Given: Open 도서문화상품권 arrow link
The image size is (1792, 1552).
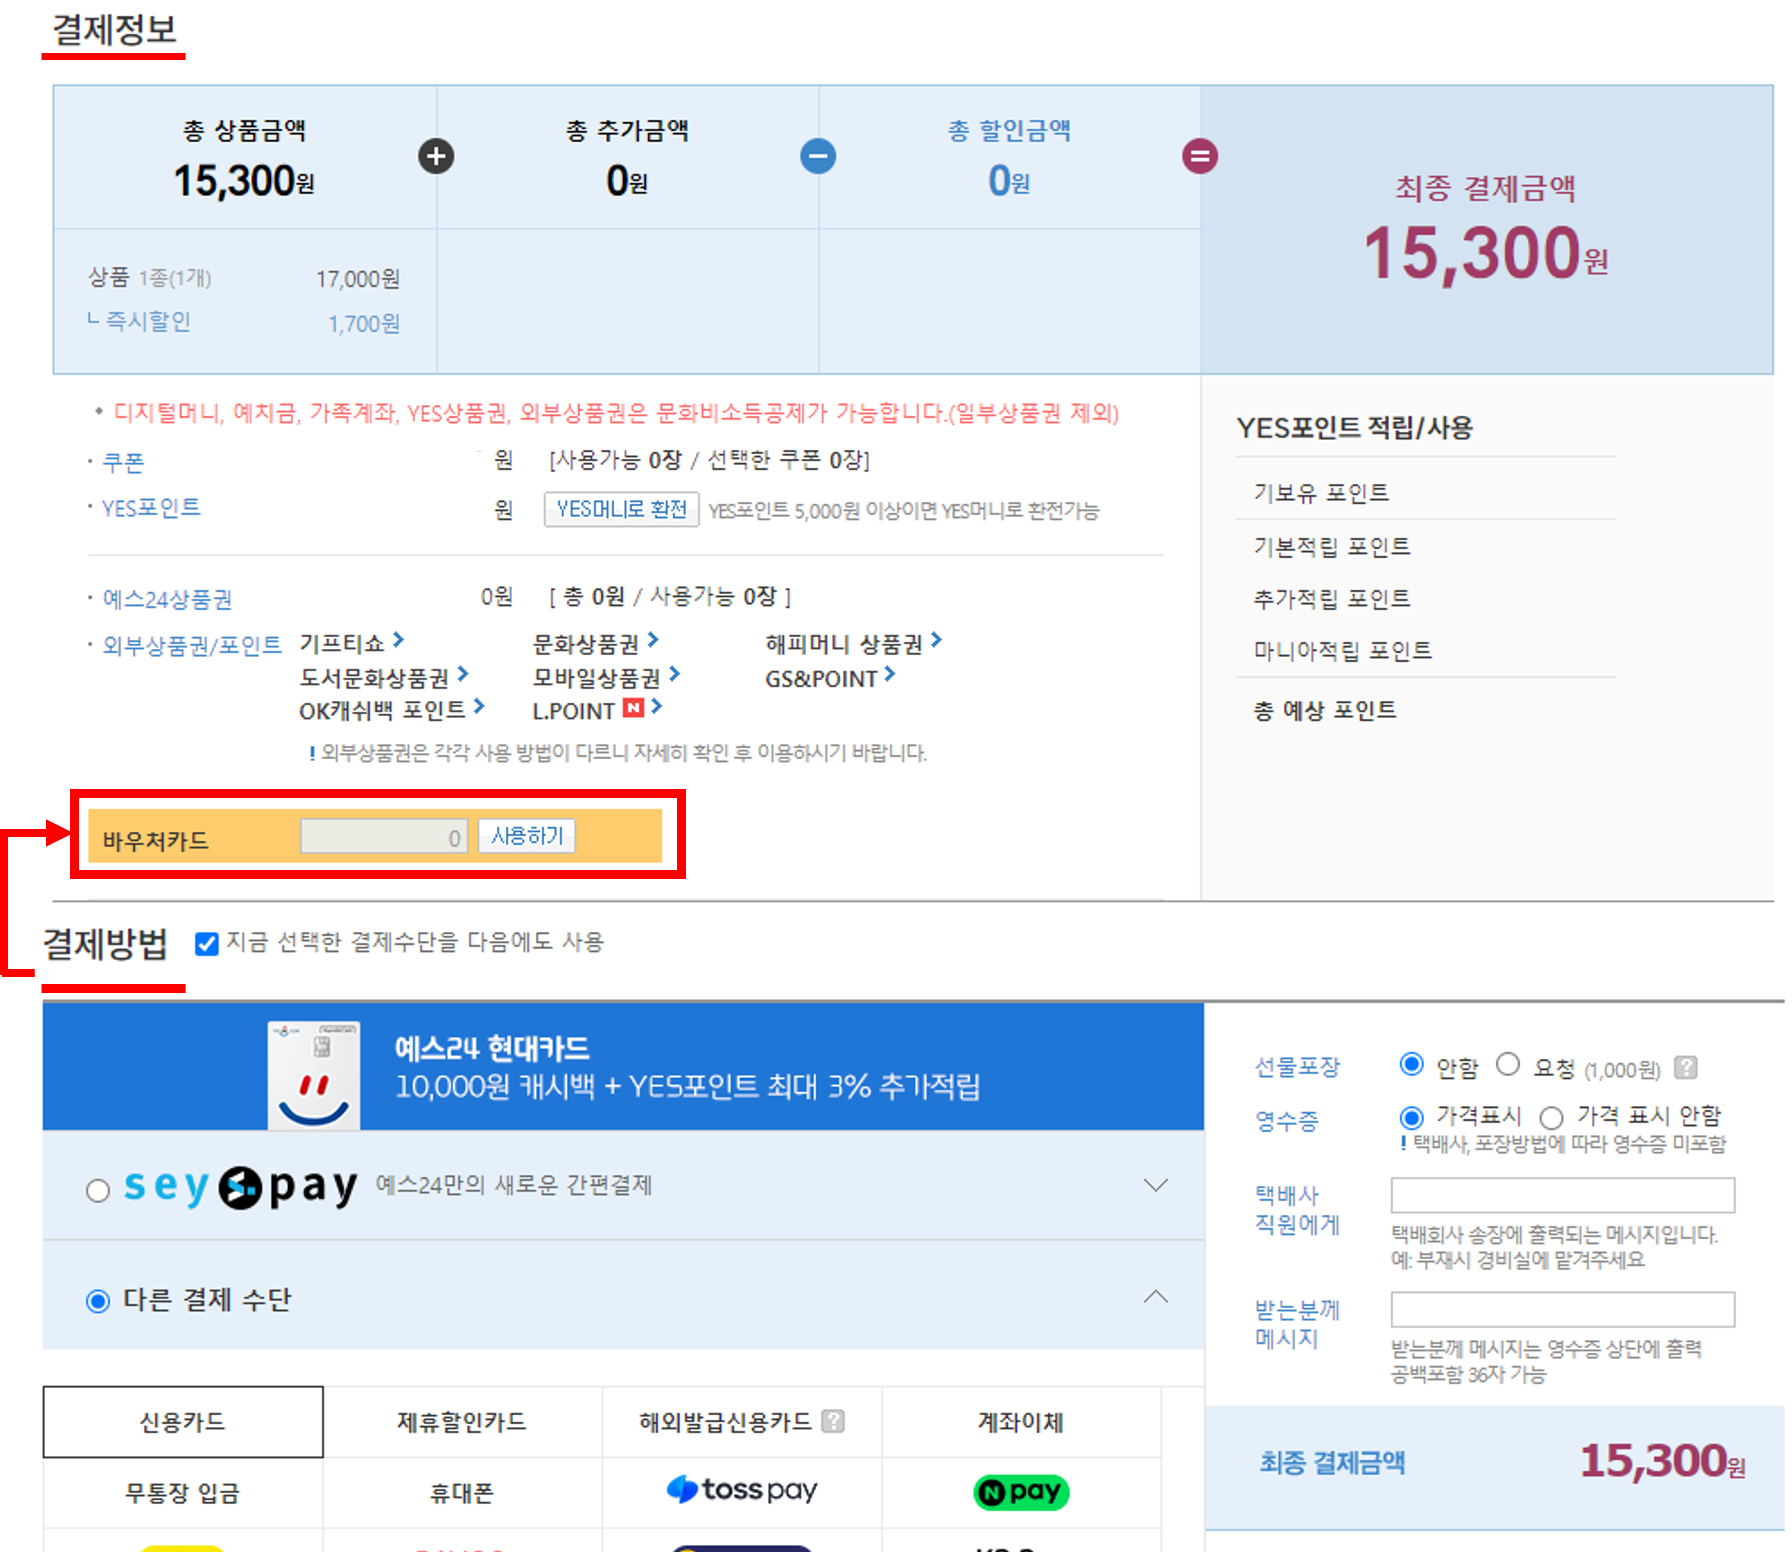Looking at the screenshot, I should pyautogui.click(x=463, y=674).
